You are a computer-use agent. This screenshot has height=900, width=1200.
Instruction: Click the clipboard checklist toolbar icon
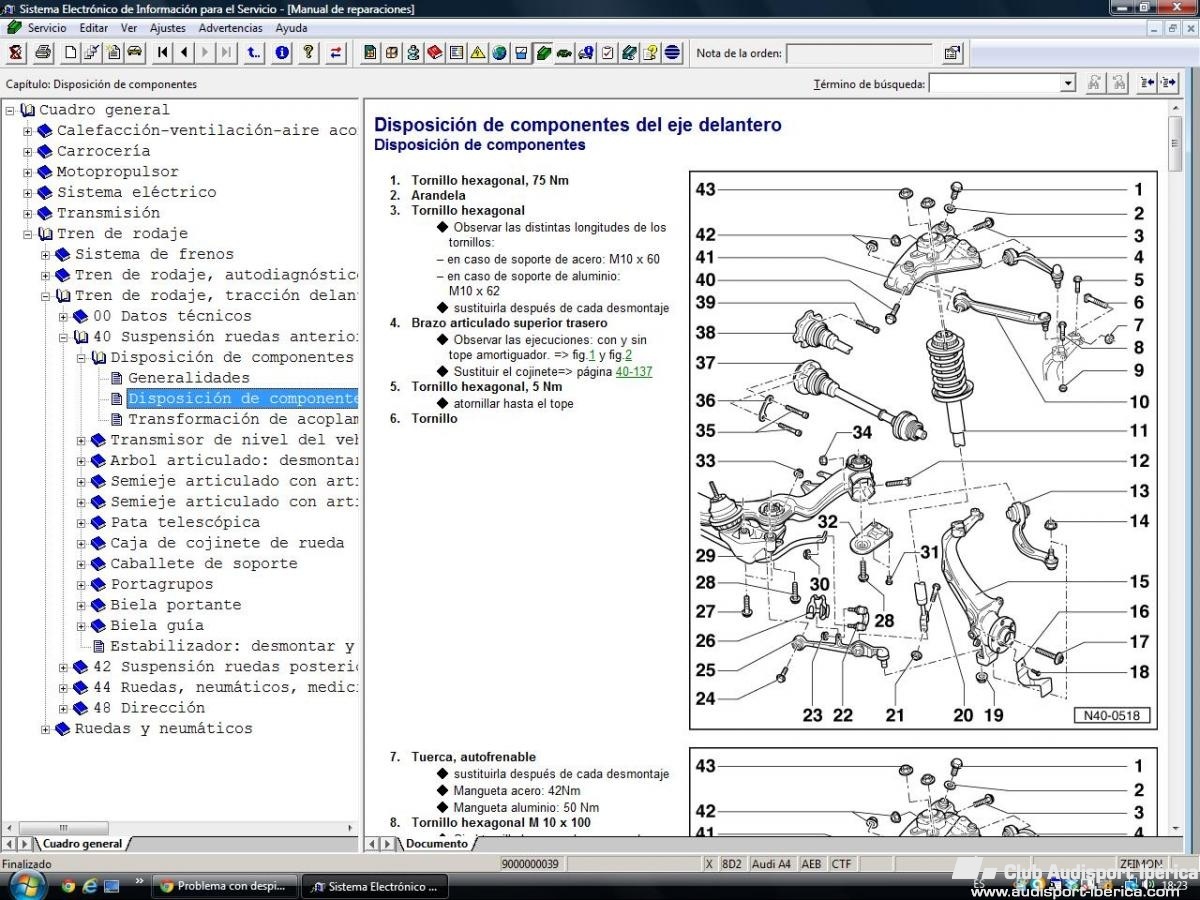(x=607, y=53)
